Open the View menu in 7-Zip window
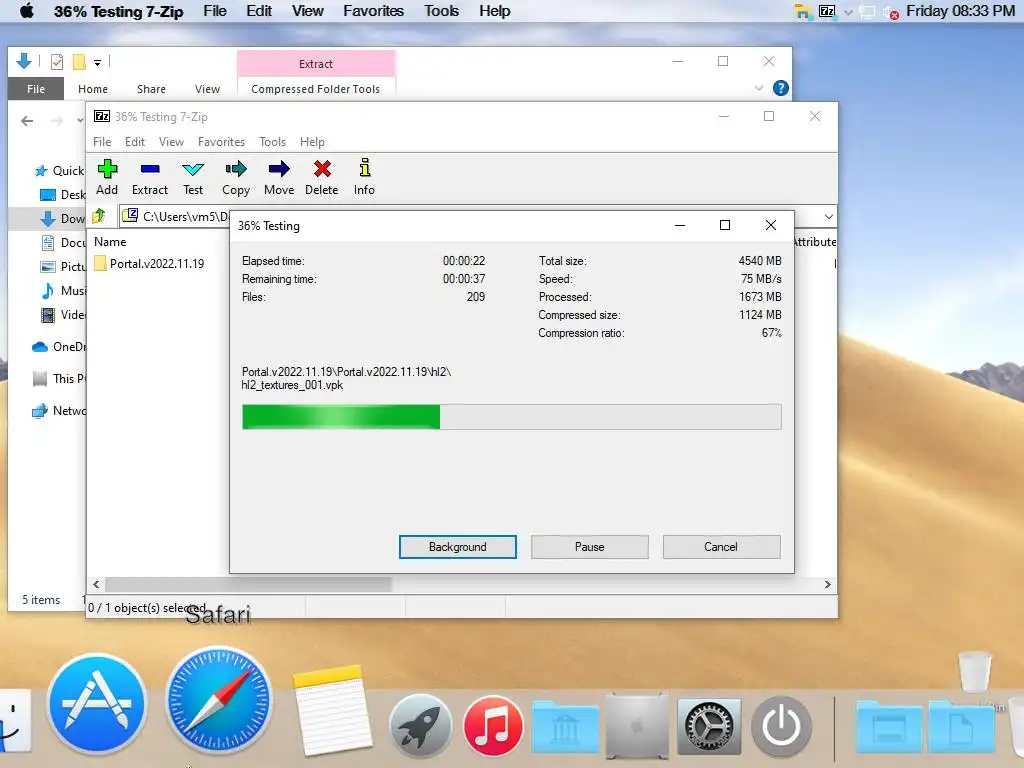1024x768 pixels. 171,142
